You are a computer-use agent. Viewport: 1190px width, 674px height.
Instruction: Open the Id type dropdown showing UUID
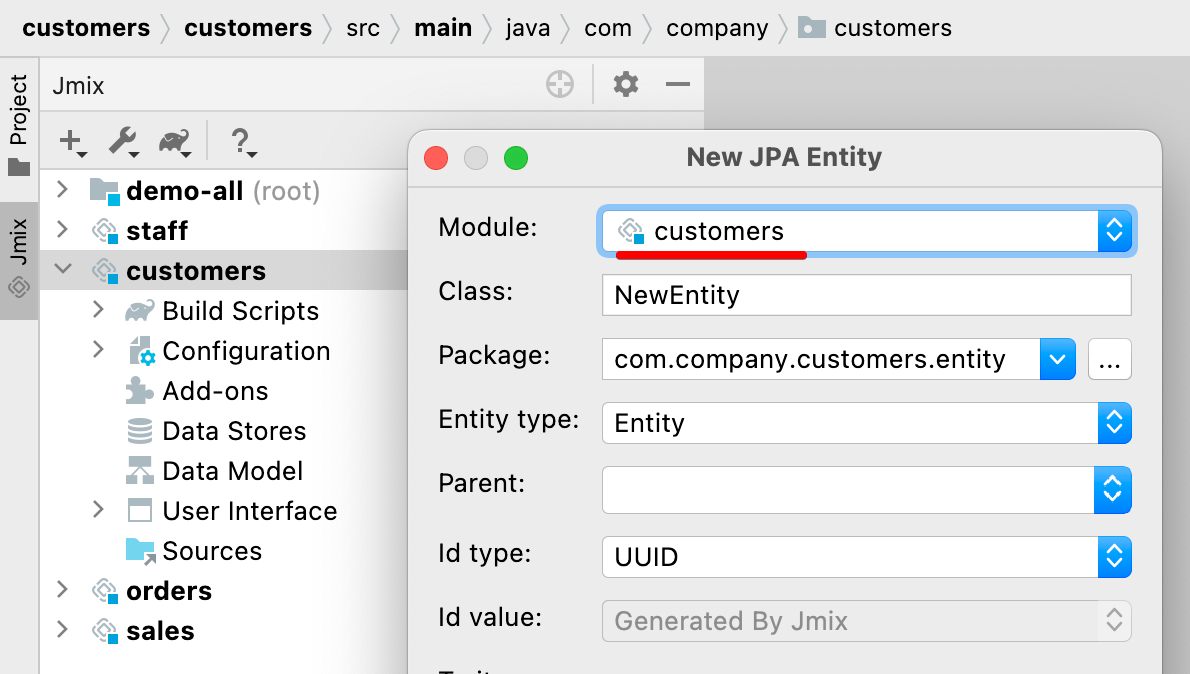(1113, 557)
